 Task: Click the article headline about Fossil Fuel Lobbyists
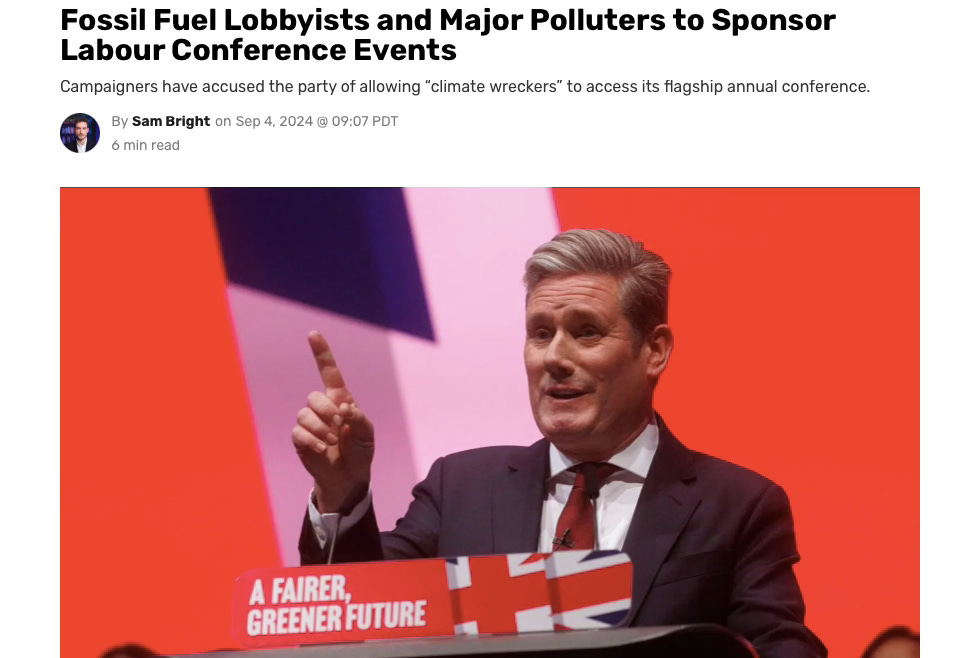pos(447,35)
